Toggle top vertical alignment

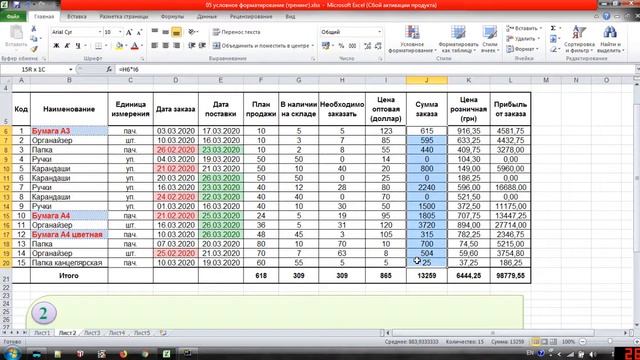155,32
